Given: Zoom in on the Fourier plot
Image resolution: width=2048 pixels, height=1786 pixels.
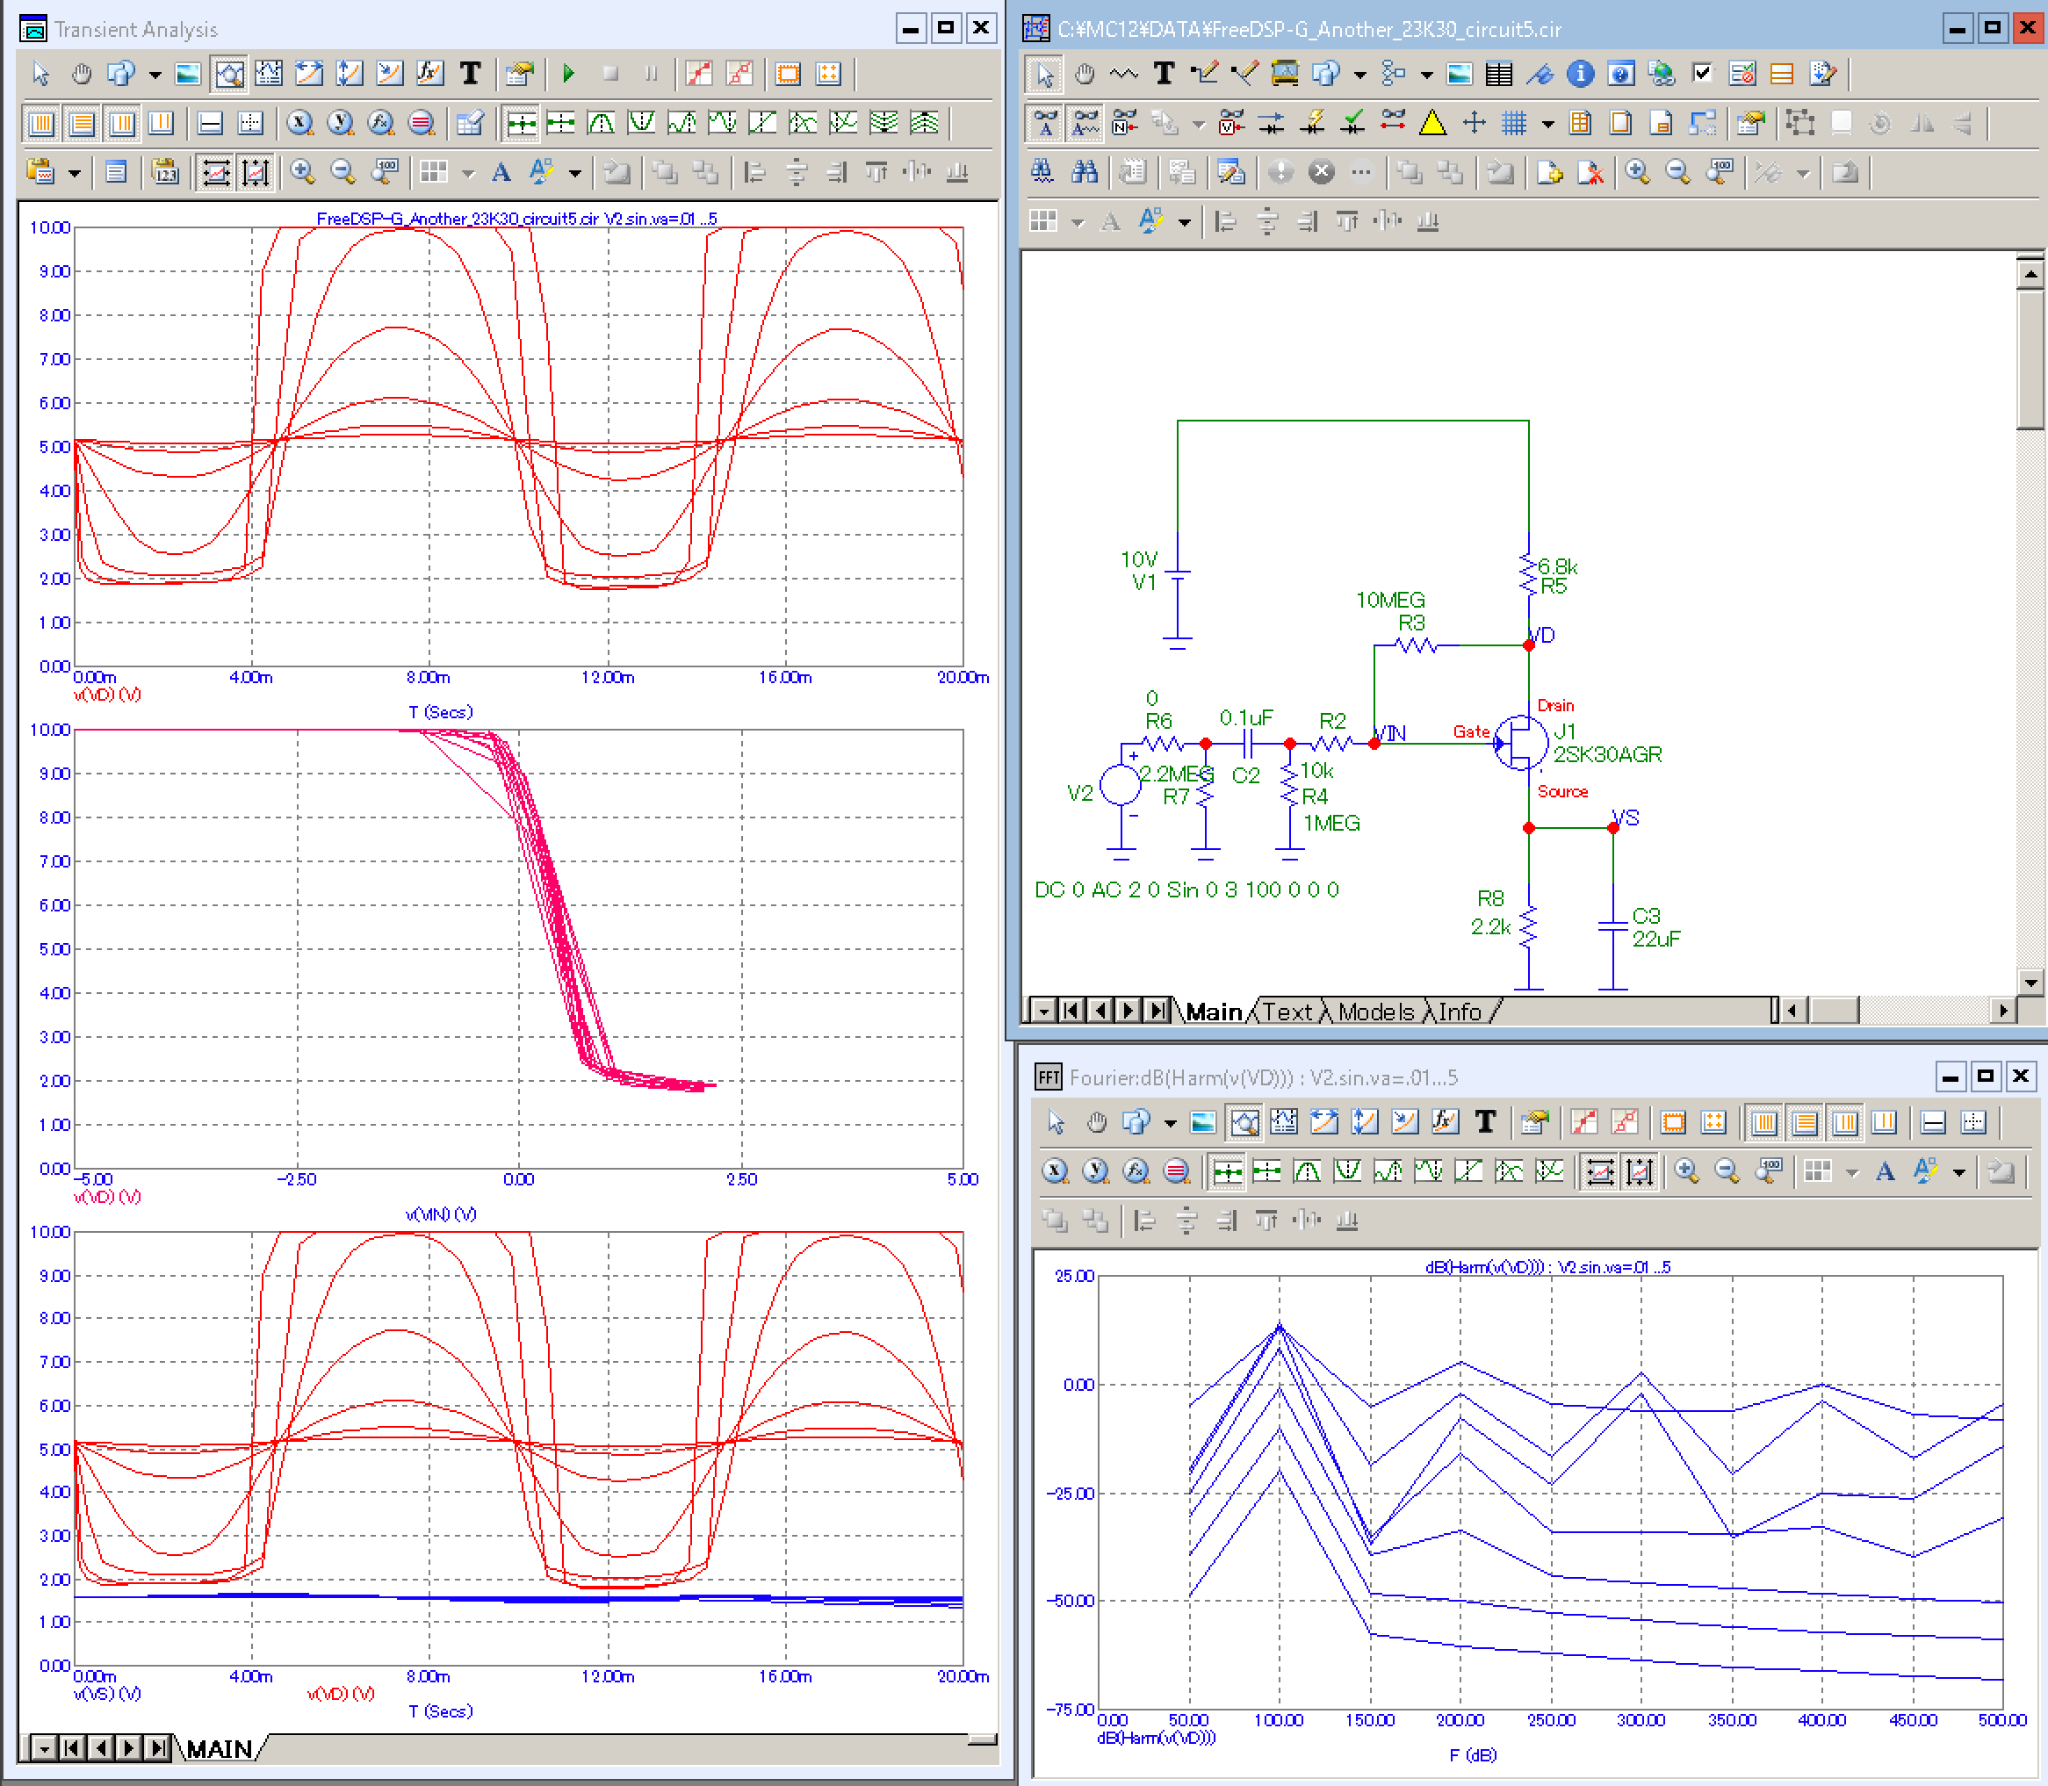Looking at the screenshot, I should point(1687,1171).
